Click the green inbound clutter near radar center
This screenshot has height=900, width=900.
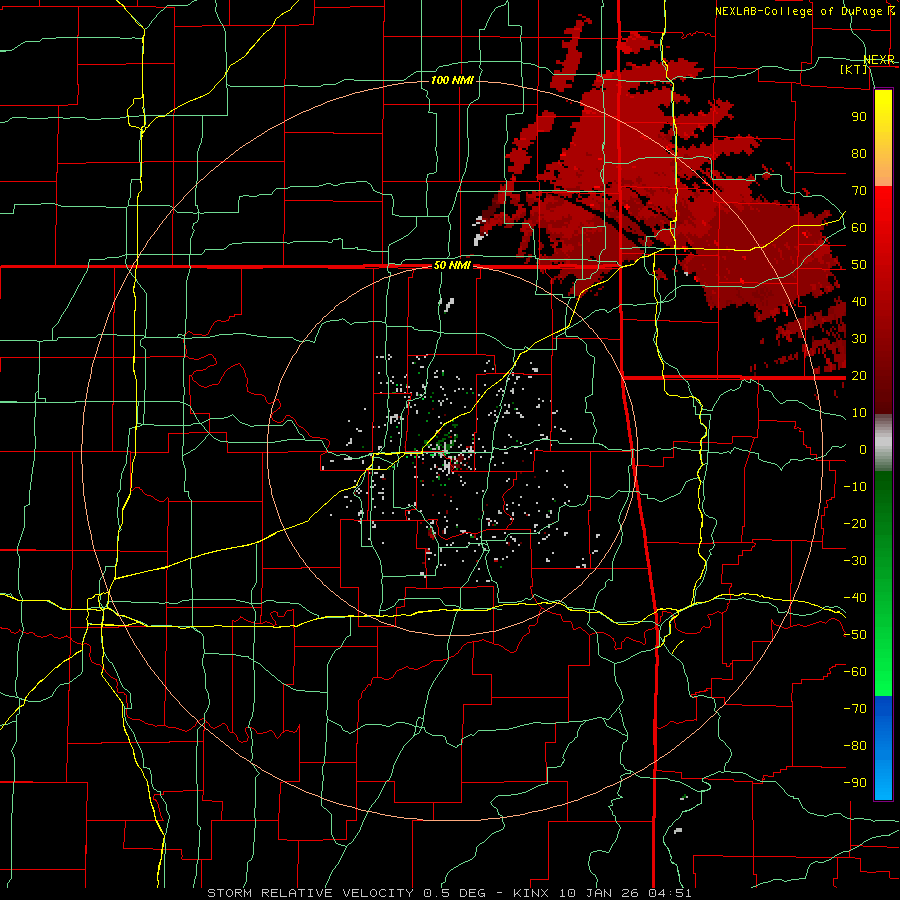coord(443,442)
